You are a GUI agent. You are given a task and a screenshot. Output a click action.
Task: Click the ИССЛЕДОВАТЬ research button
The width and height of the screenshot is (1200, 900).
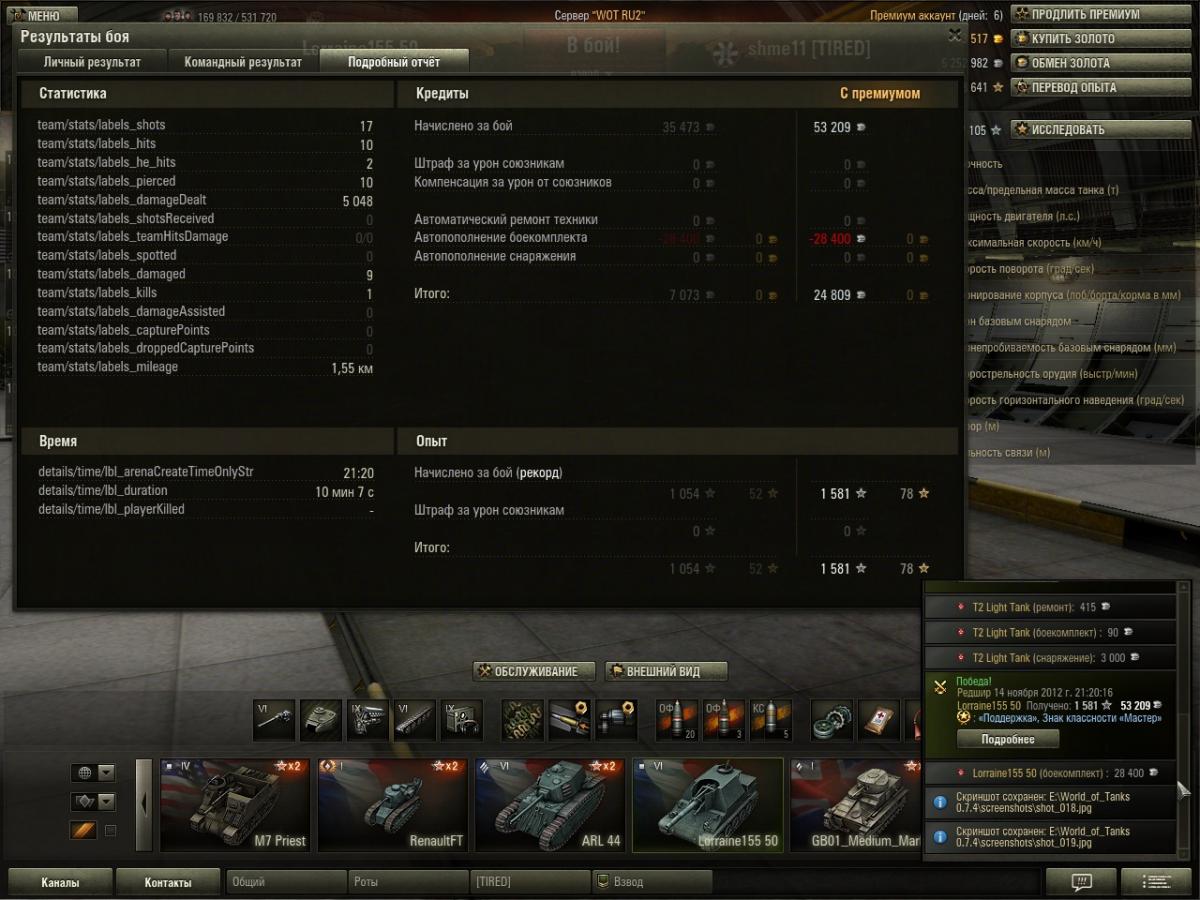click(x=1103, y=130)
